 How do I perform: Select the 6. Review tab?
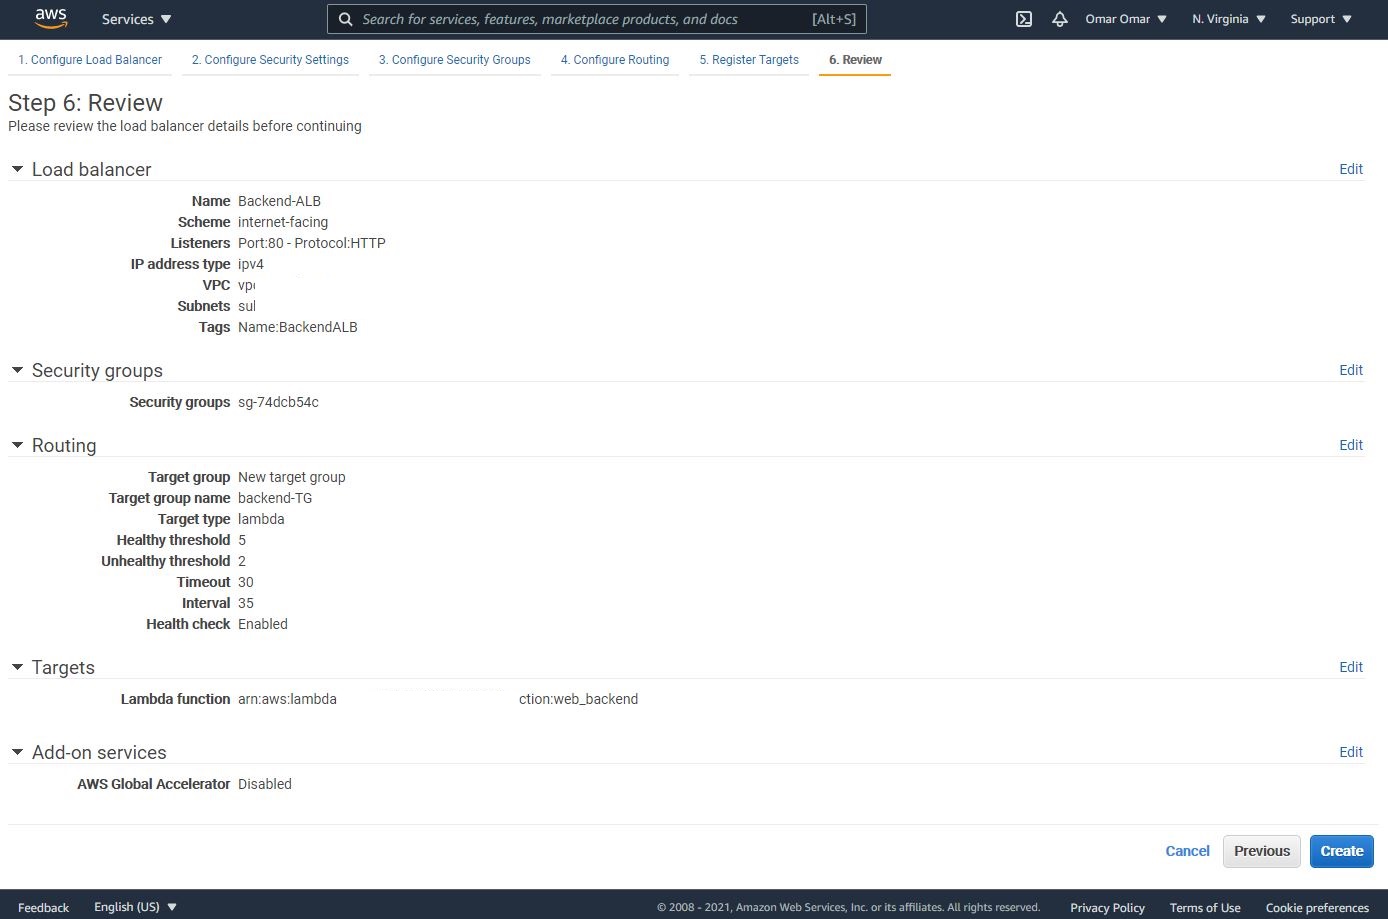click(x=855, y=60)
